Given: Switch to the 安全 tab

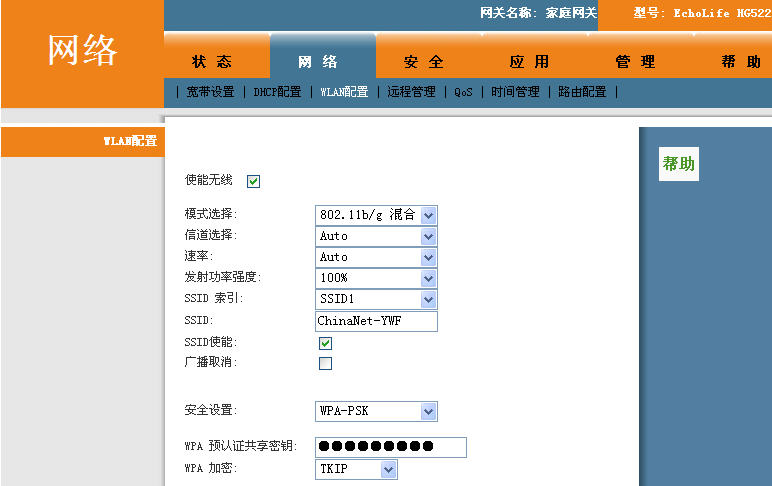Looking at the screenshot, I should tap(424, 62).
